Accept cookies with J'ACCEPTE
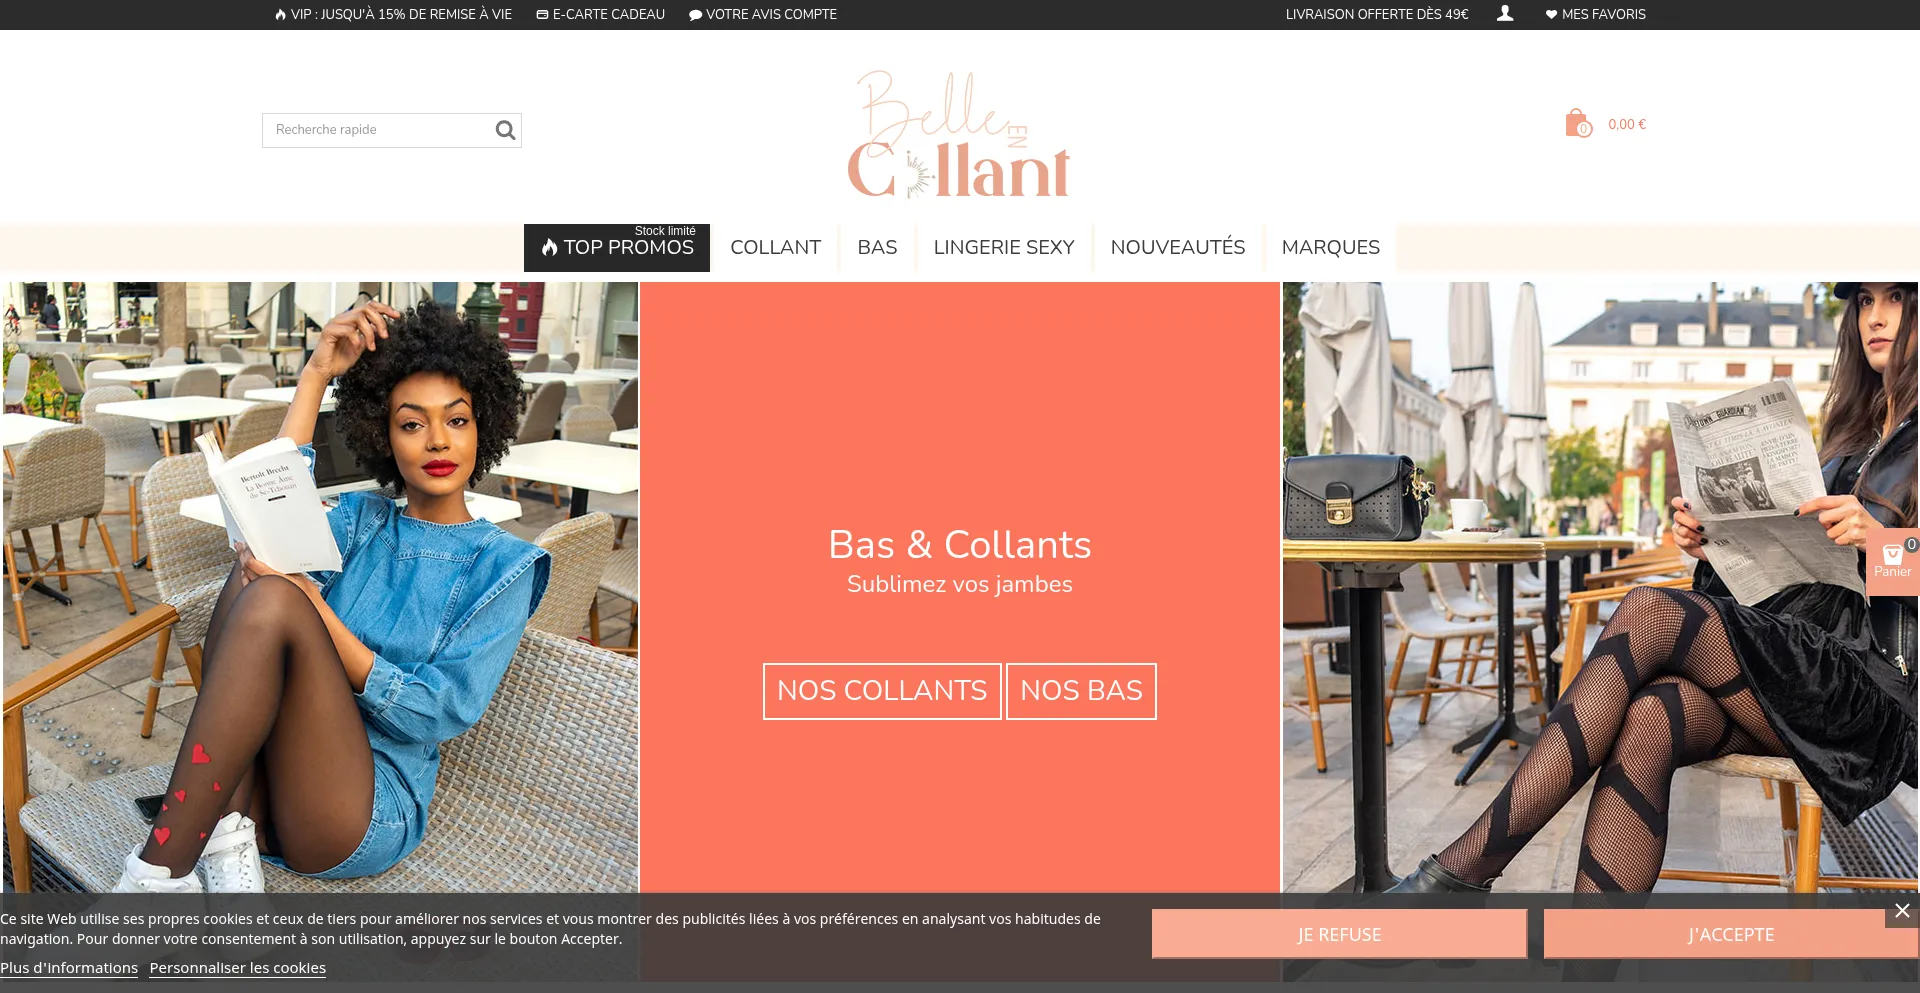This screenshot has width=1920, height=993. [x=1731, y=934]
